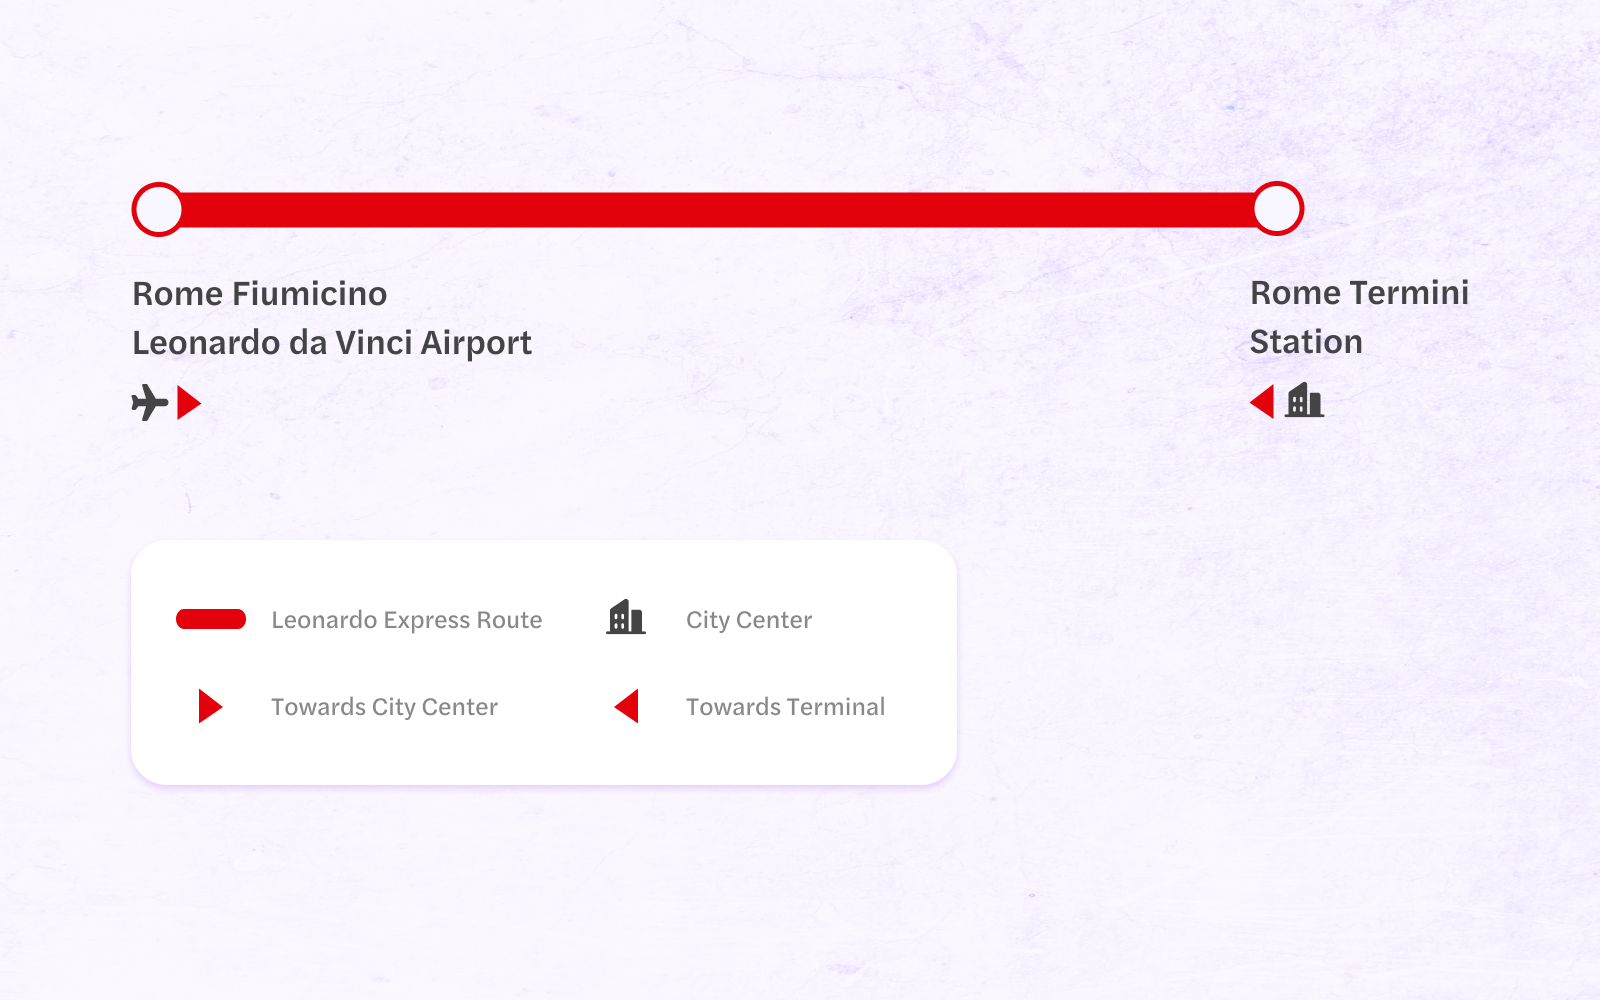
Task: Click the Leonardo Express Route legend label
Action: (x=407, y=620)
